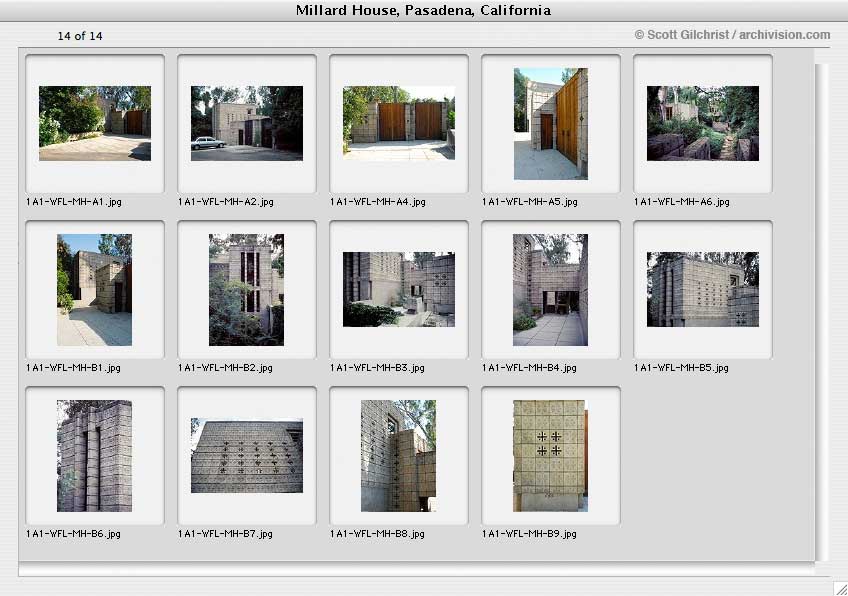
Task: Select thumbnail 1A1-WFL-MH-B4 courtyard
Action: (551, 290)
